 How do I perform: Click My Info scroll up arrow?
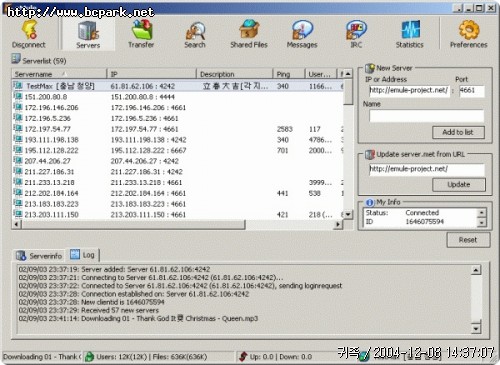pyautogui.click(x=481, y=212)
